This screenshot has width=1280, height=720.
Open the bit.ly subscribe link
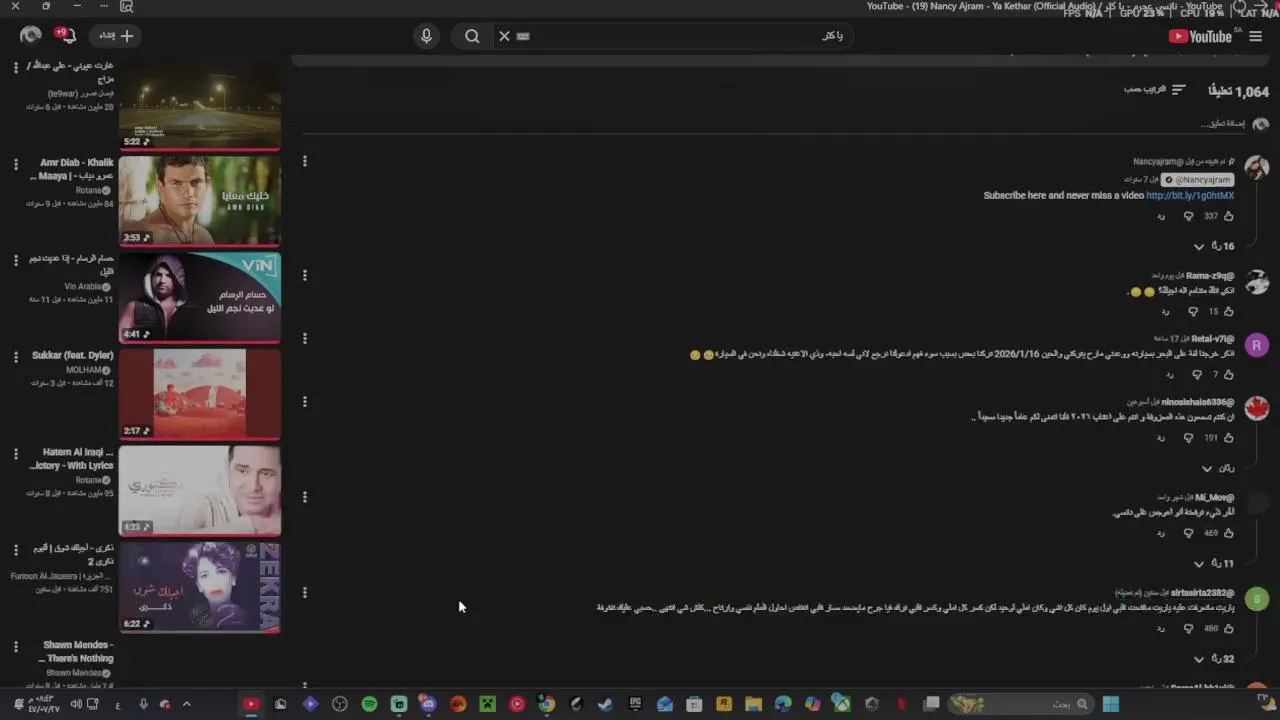click(1190, 196)
